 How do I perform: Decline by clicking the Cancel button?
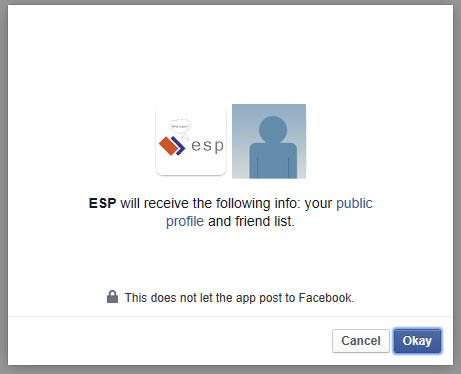[x=361, y=341]
